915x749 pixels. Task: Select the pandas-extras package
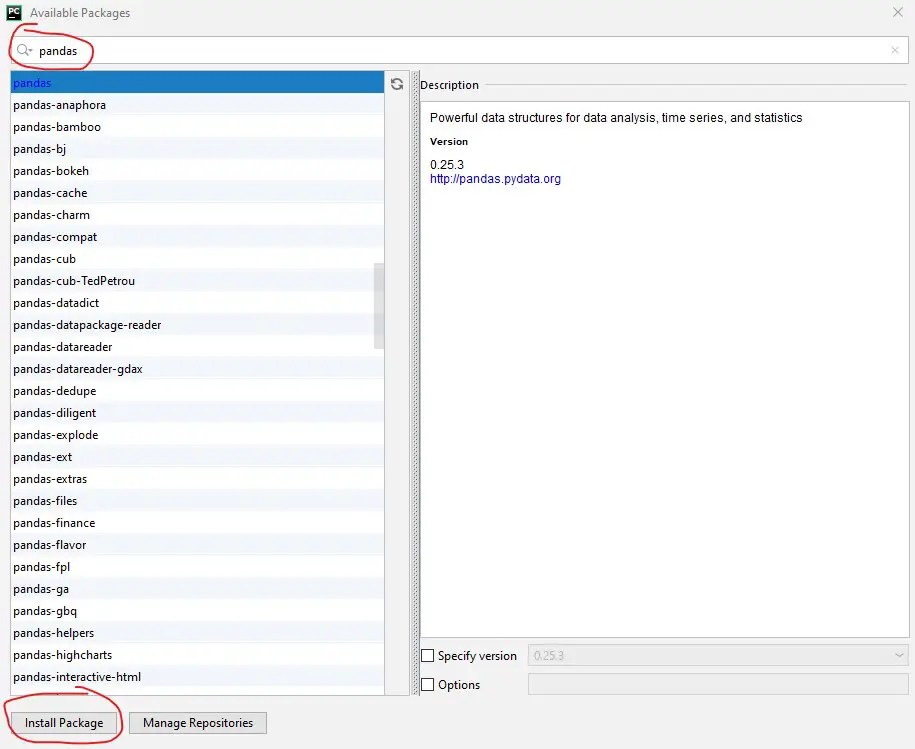(197, 478)
